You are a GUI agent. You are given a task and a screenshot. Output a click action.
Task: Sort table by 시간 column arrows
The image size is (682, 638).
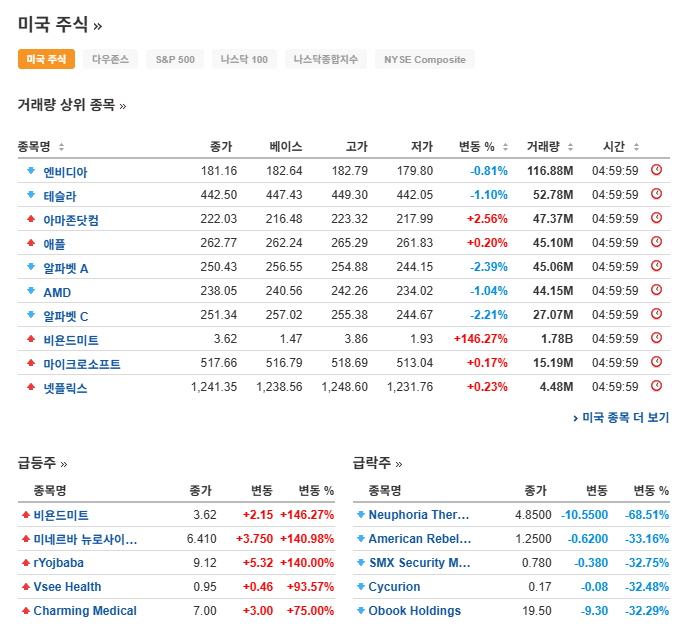636,147
